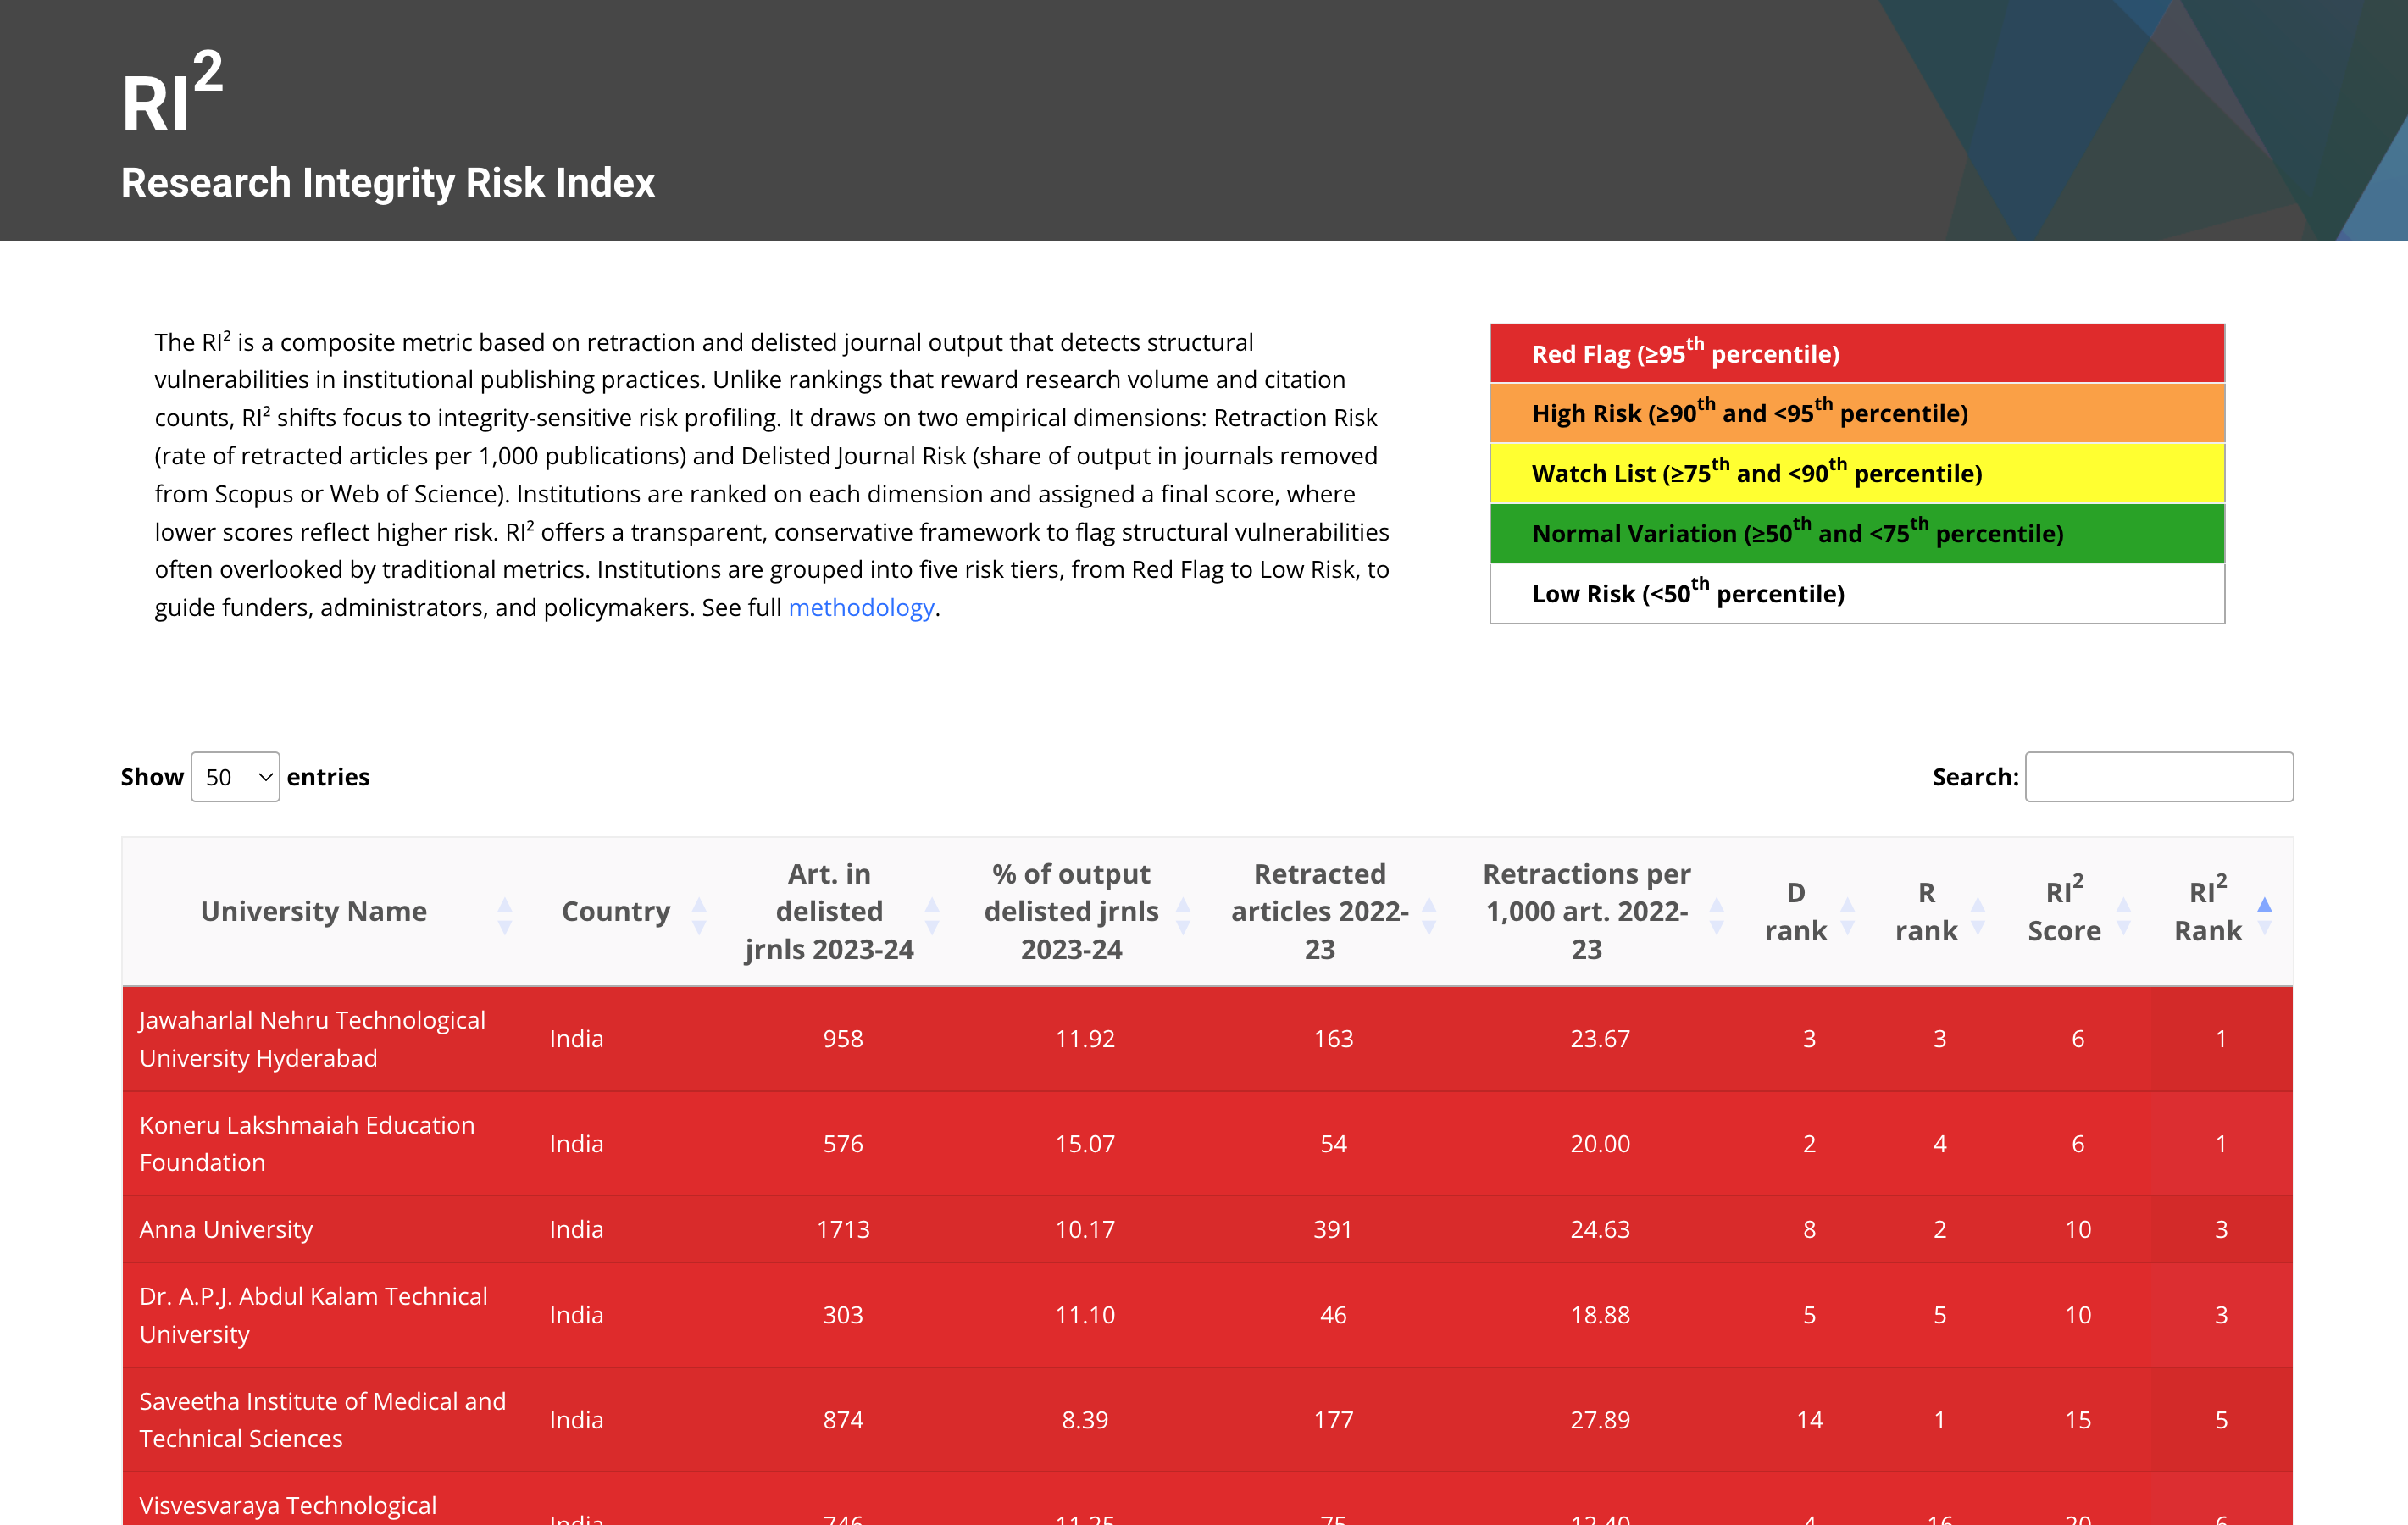Click 23.67 retractions value

(x=1600, y=1039)
